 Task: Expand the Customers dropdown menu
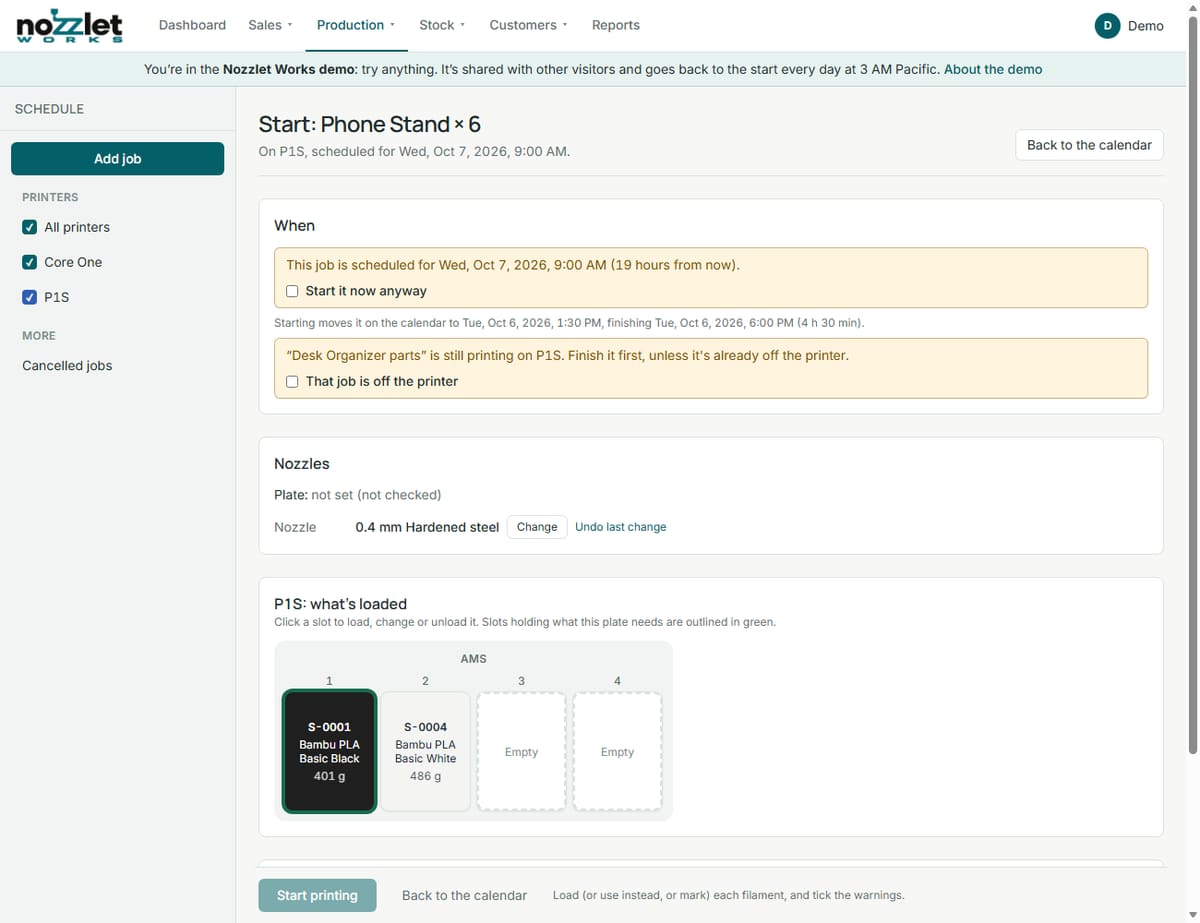click(x=528, y=25)
